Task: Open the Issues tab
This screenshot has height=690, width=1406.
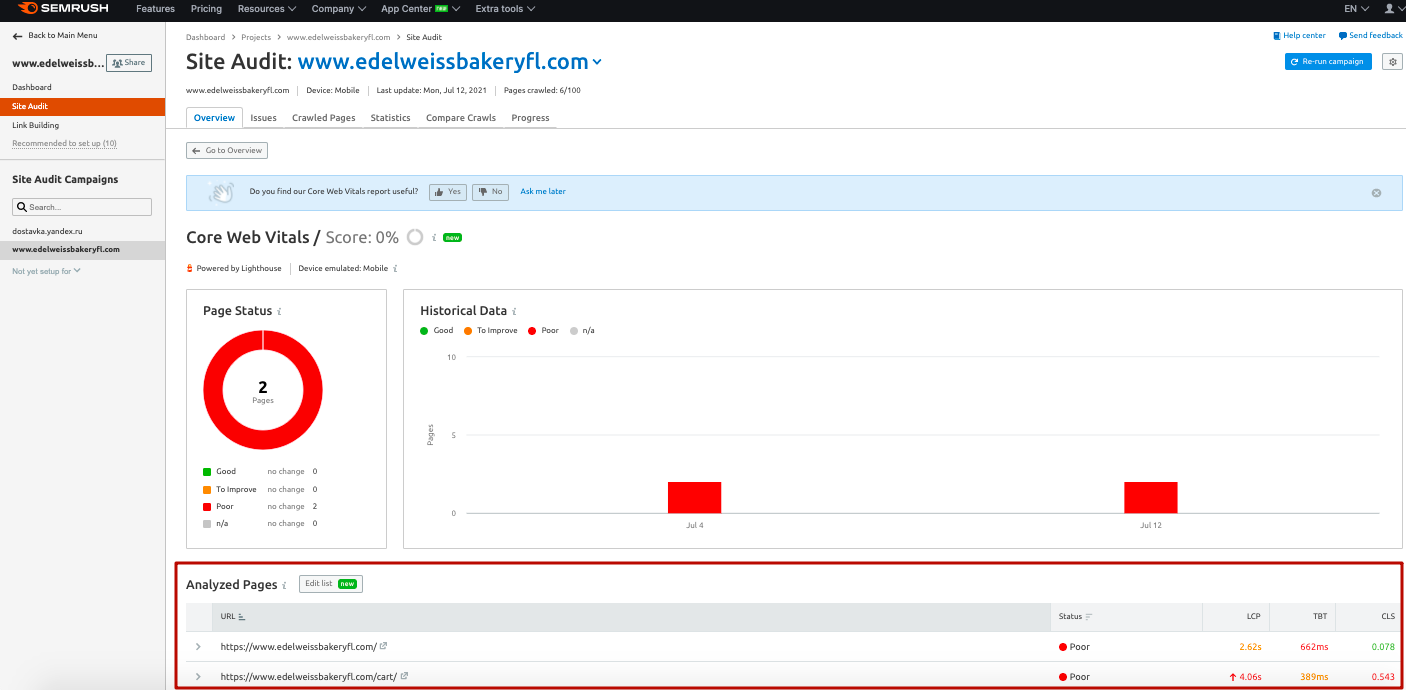Action: (x=263, y=118)
